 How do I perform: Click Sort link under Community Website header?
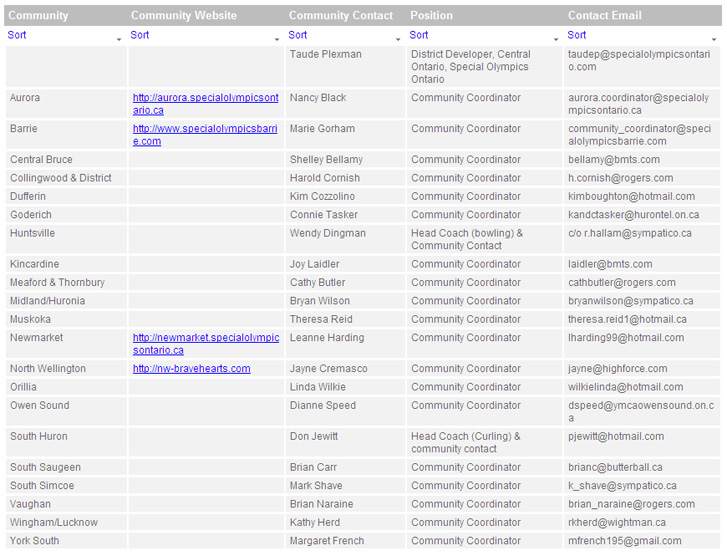click(140, 35)
